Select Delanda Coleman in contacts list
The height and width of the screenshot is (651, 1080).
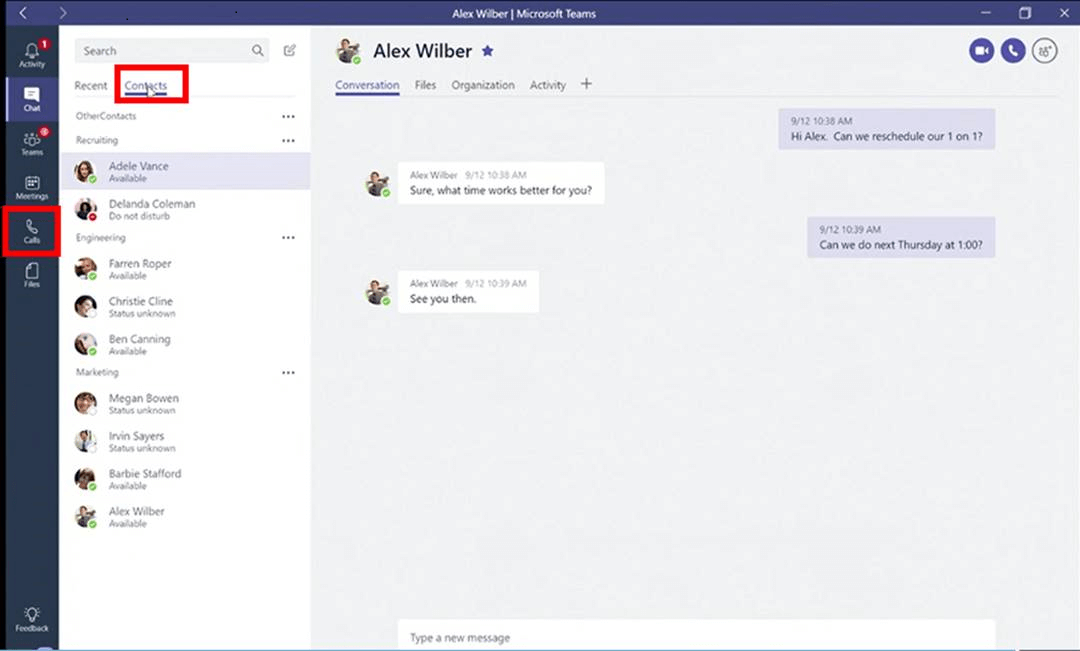tap(152, 209)
